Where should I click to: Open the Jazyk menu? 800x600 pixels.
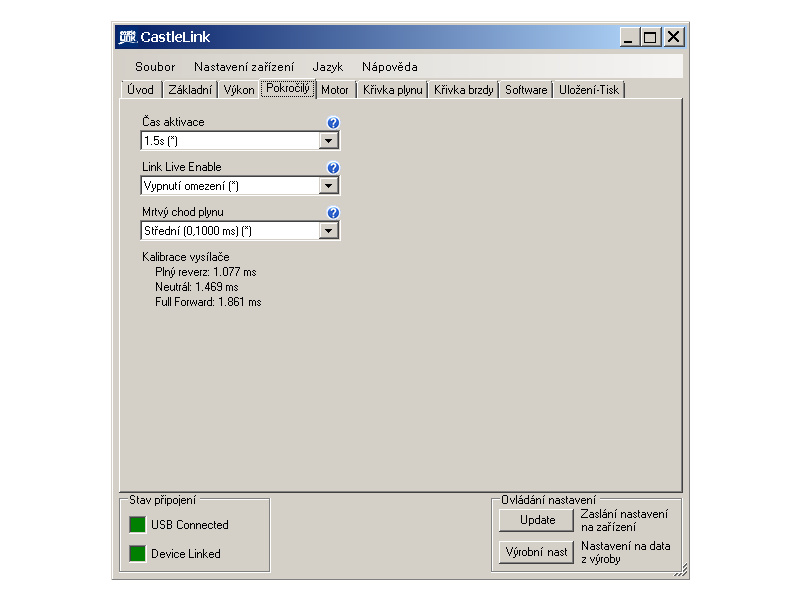click(x=327, y=67)
